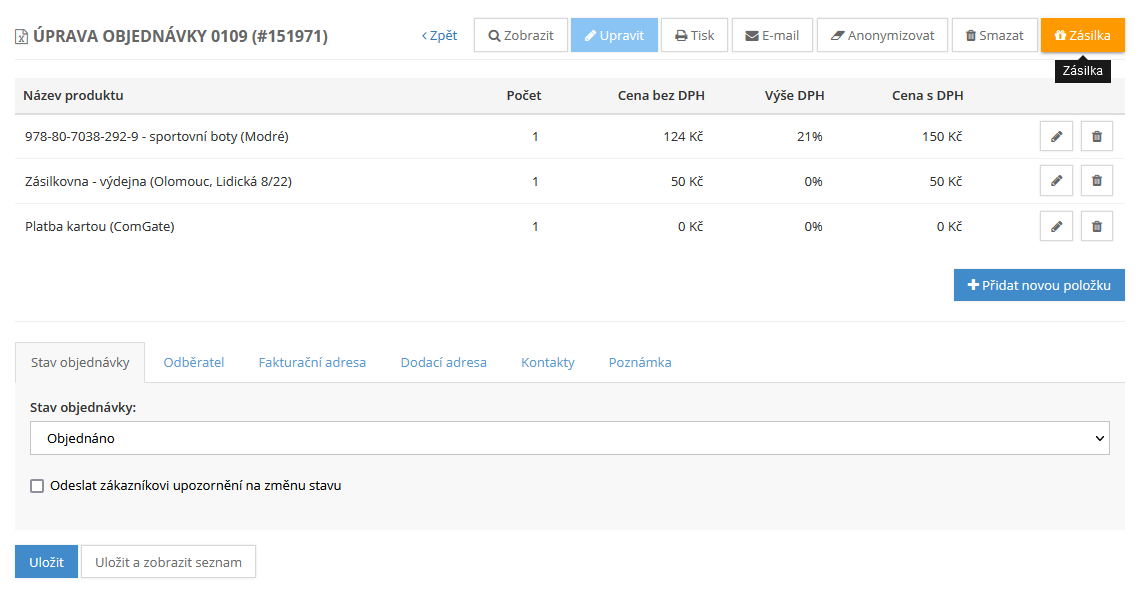Remove the Zásilkovna shipping item
1140x597 pixels.
pos(1096,181)
